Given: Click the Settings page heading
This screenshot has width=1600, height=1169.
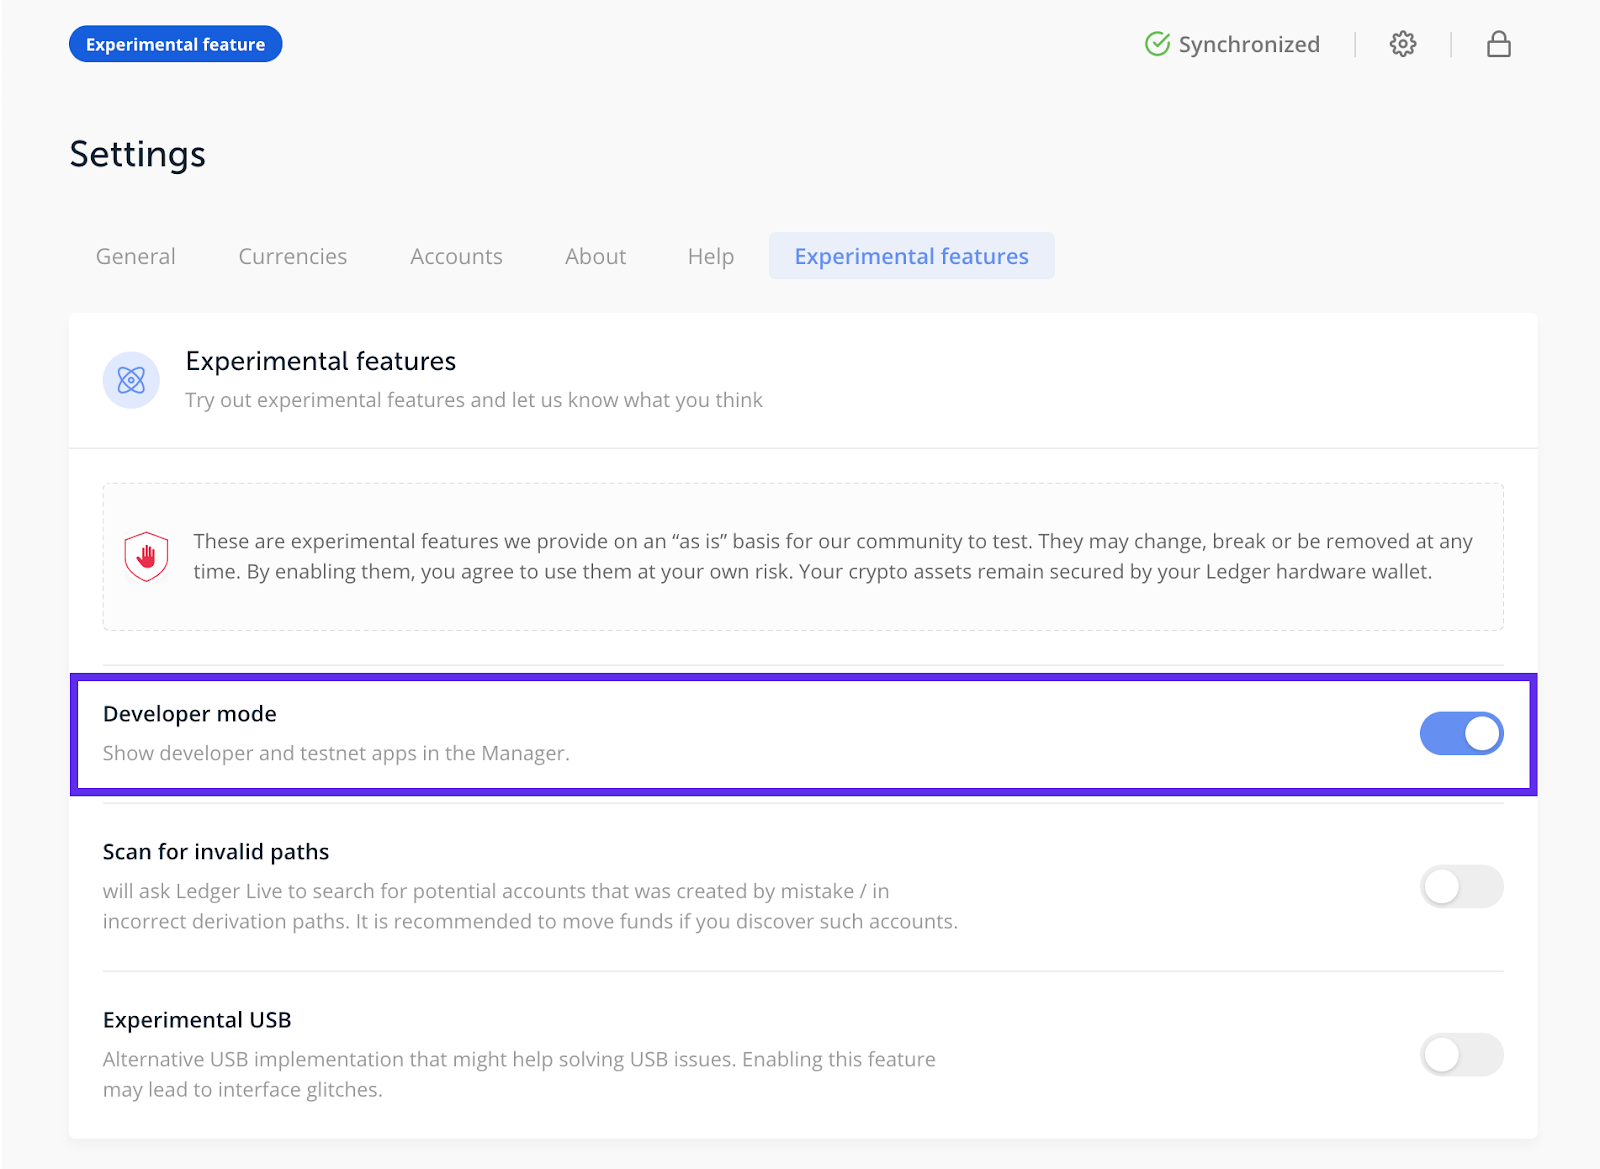Looking at the screenshot, I should tap(138, 154).
